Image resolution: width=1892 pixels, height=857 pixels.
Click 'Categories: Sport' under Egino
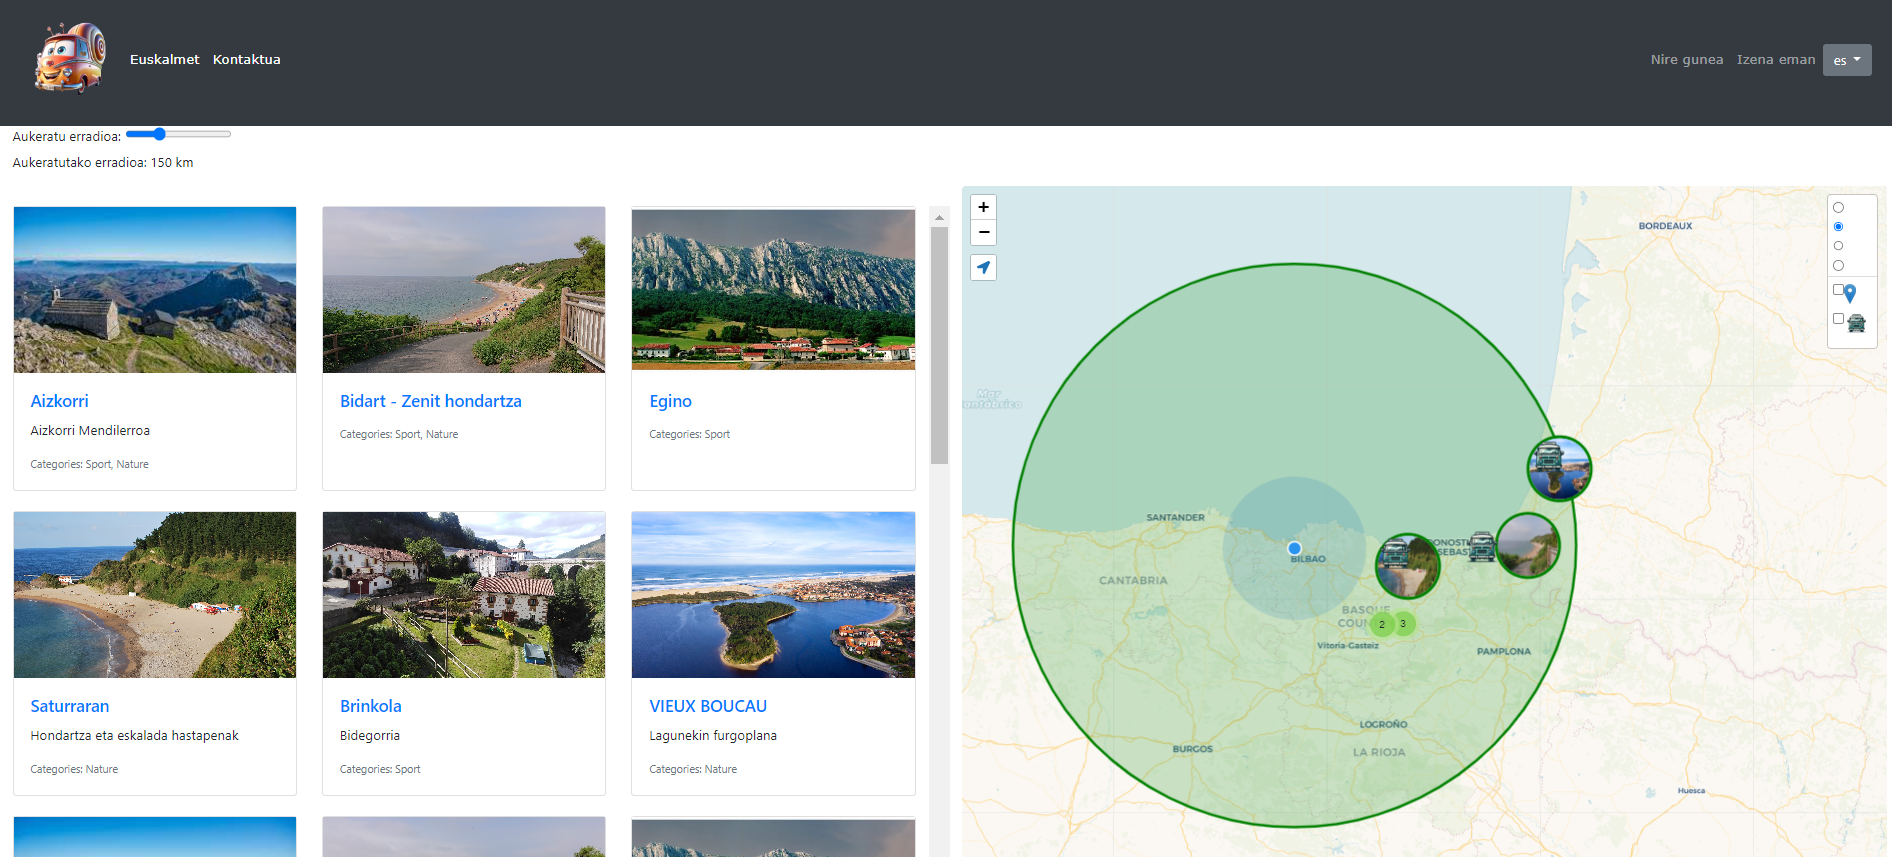click(690, 434)
